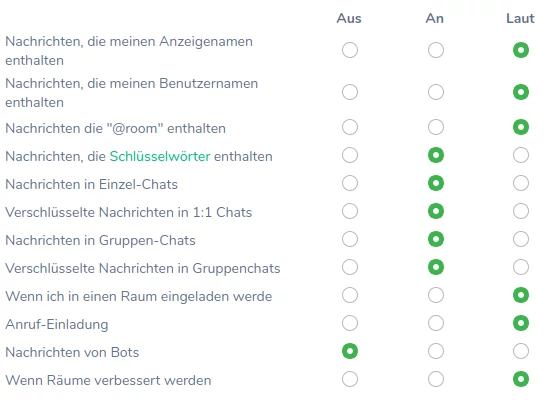Turn off Nachrichten in Gruppen-Chats

click(x=350, y=239)
